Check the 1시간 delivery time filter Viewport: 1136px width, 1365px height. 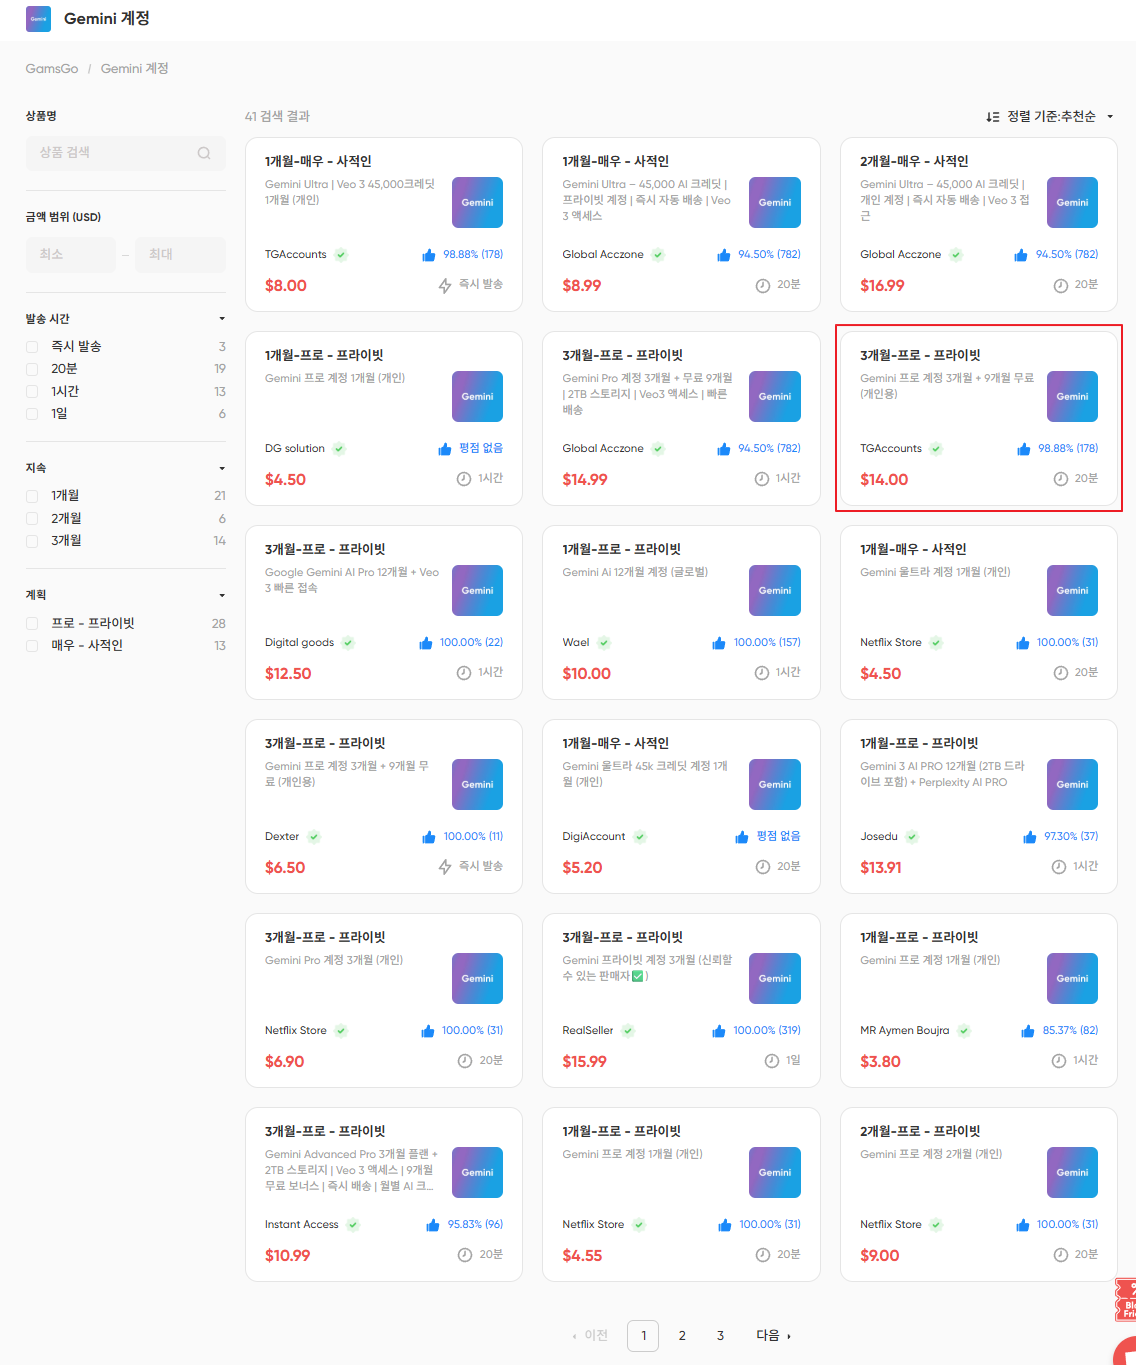tap(32, 392)
